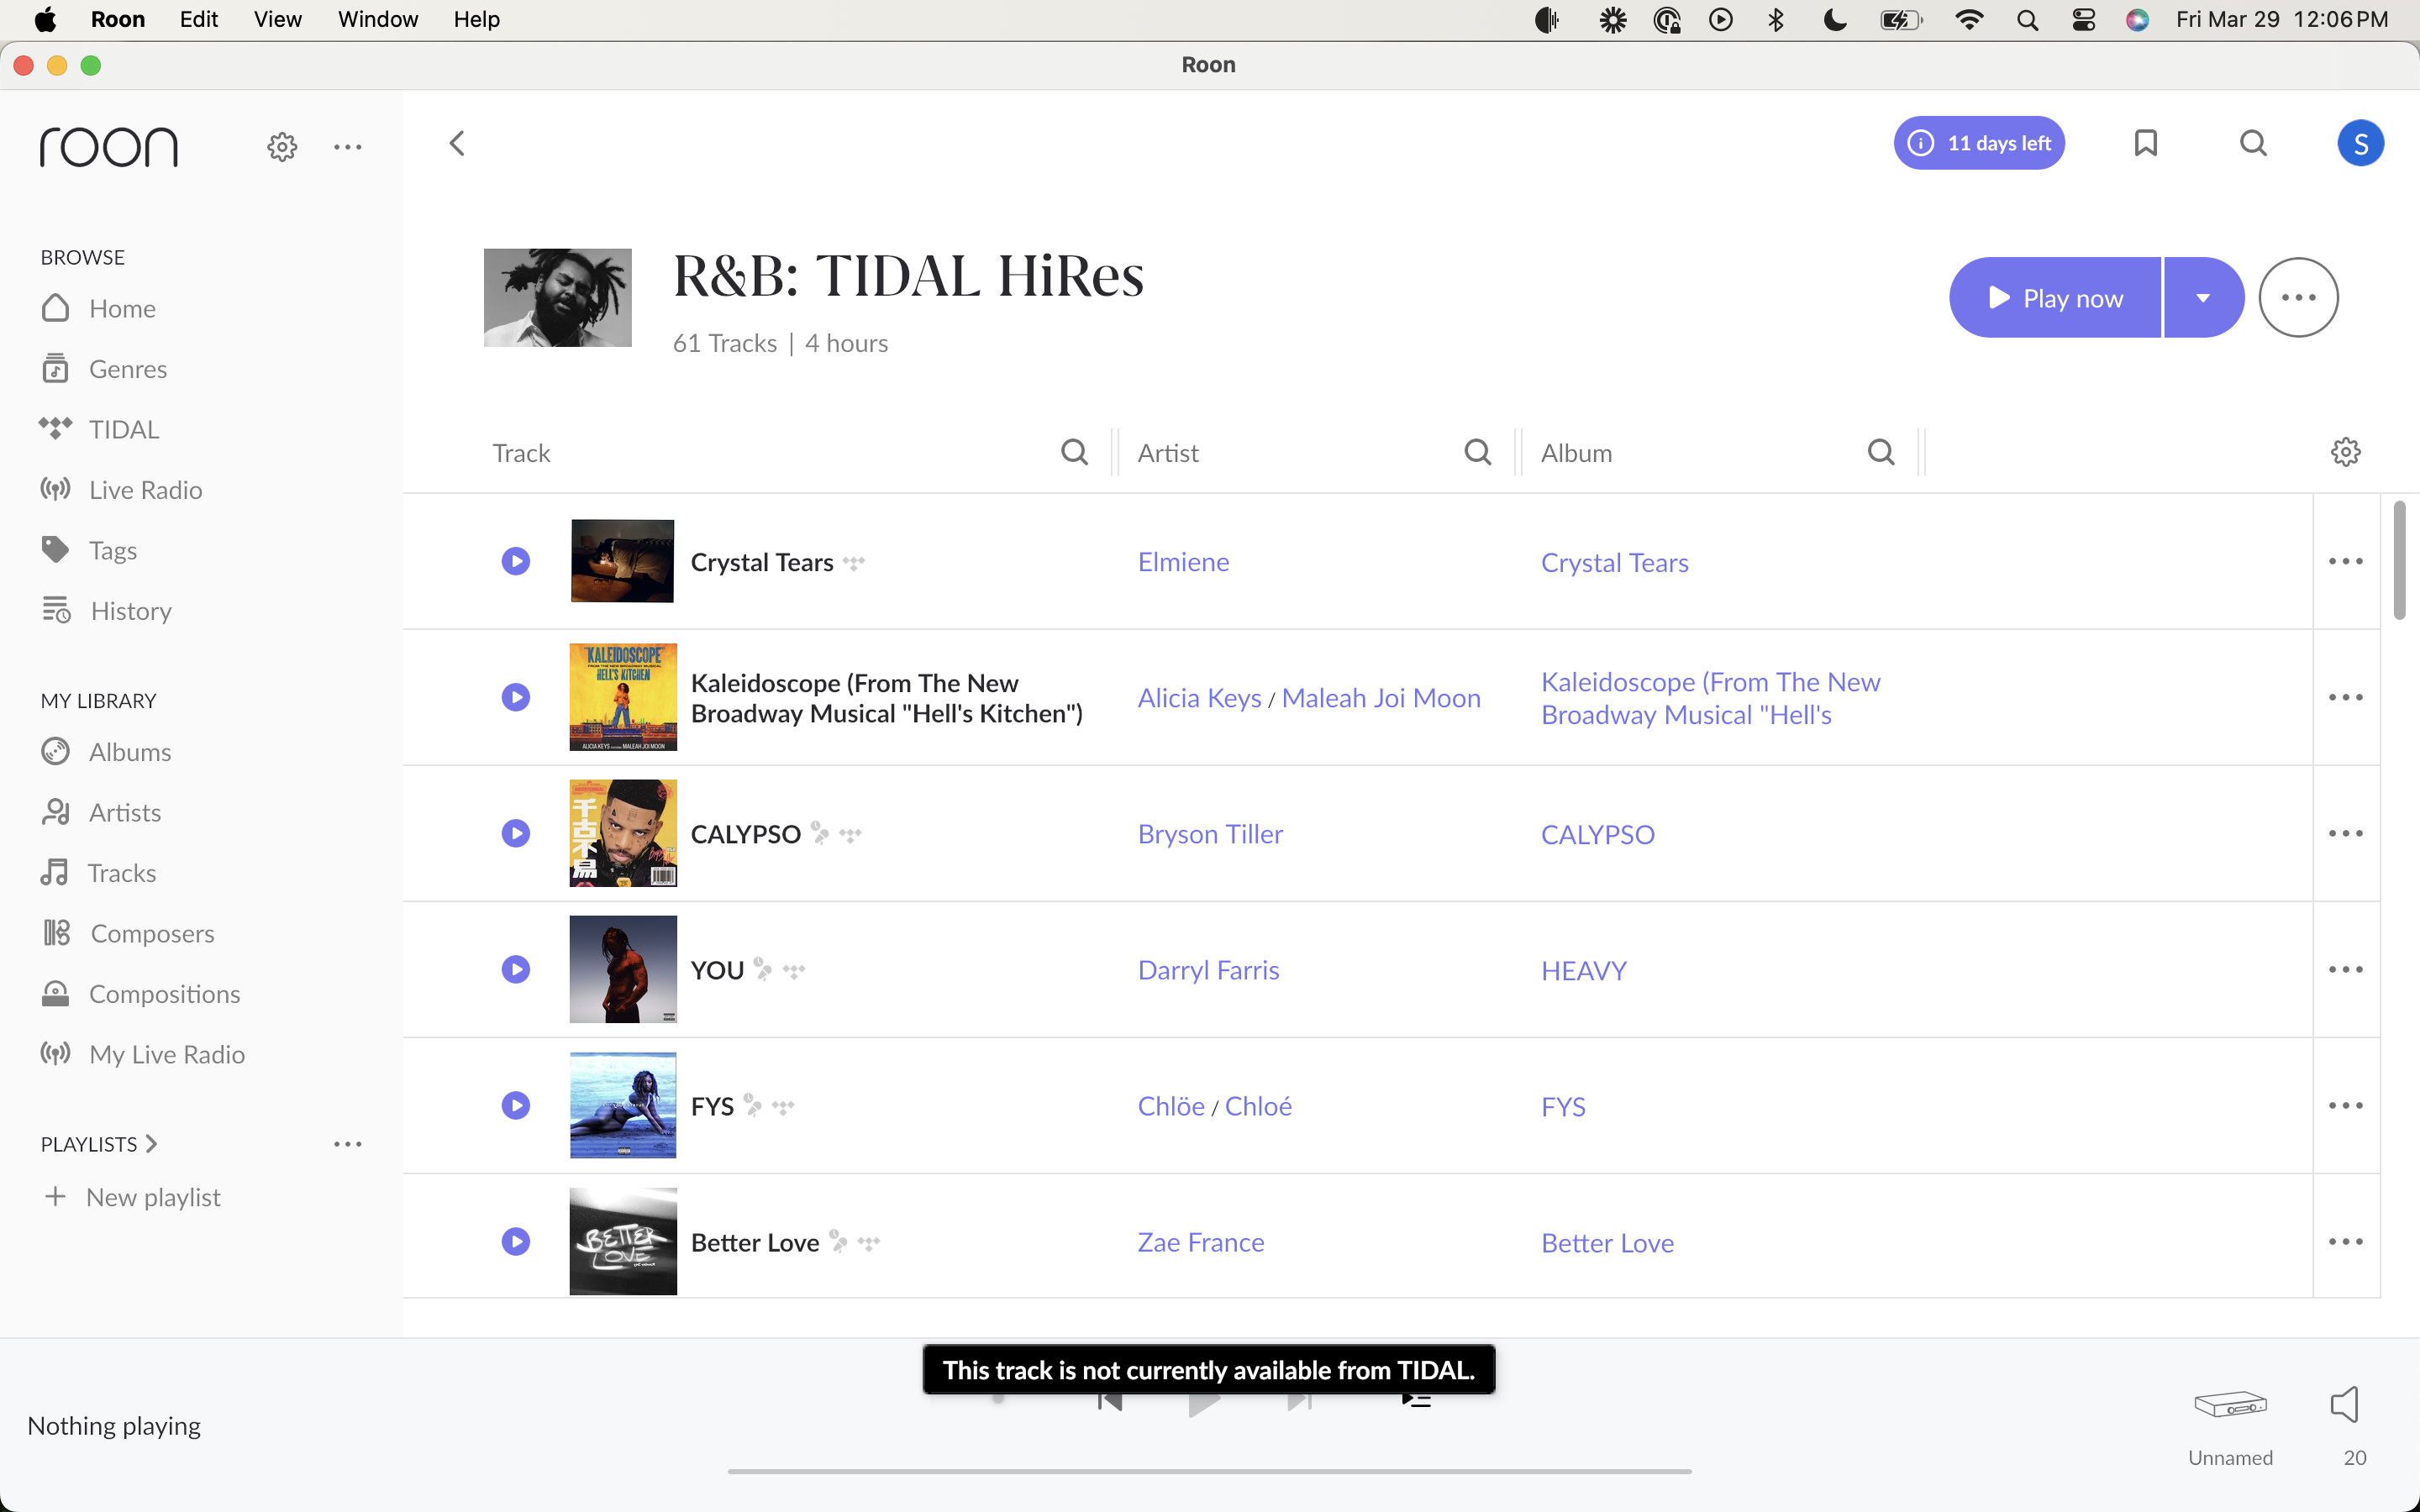Image resolution: width=2420 pixels, height=1512 pixels.
Task: Open the track list column settings gear
Action: pyautogui.click(x=2345, y=452)
